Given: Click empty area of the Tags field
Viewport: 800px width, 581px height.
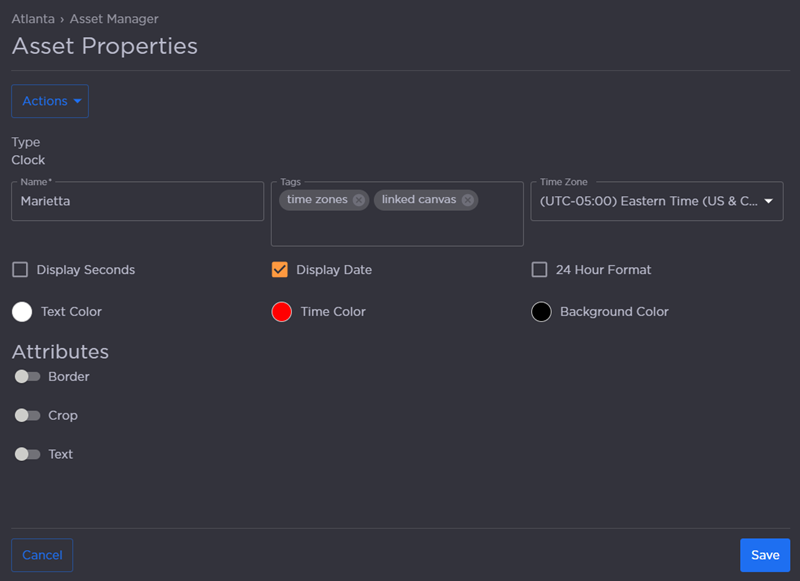Looking at the screenshot, I should click(397, 230).
